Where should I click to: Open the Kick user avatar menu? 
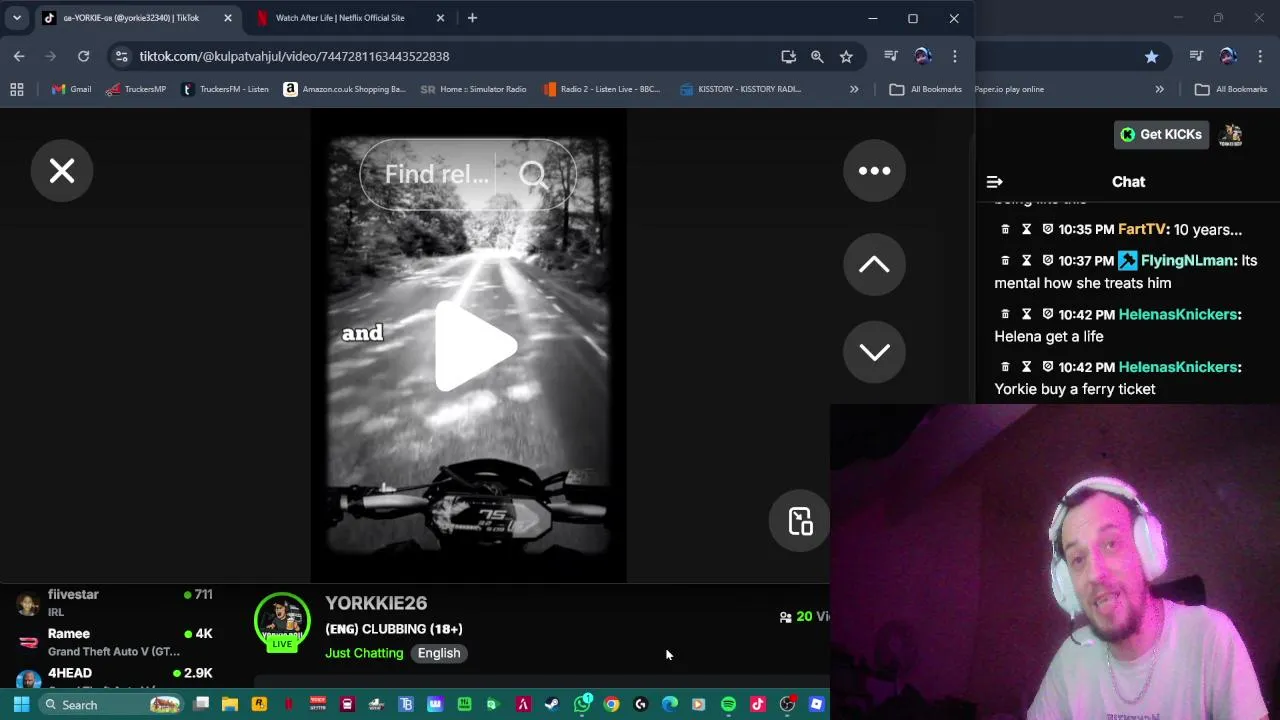(1231, 134)
